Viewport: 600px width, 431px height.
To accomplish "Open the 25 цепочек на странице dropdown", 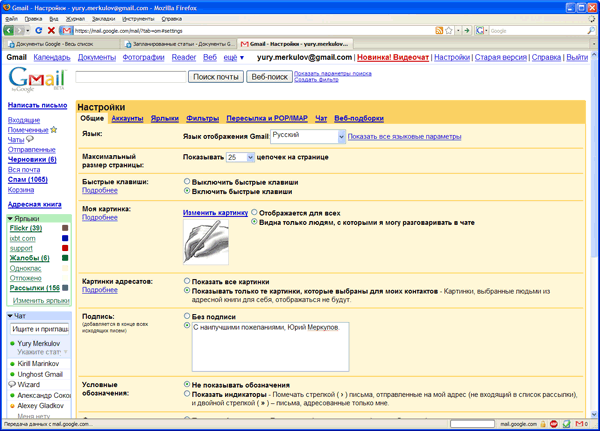I will [x=240, y=157].
